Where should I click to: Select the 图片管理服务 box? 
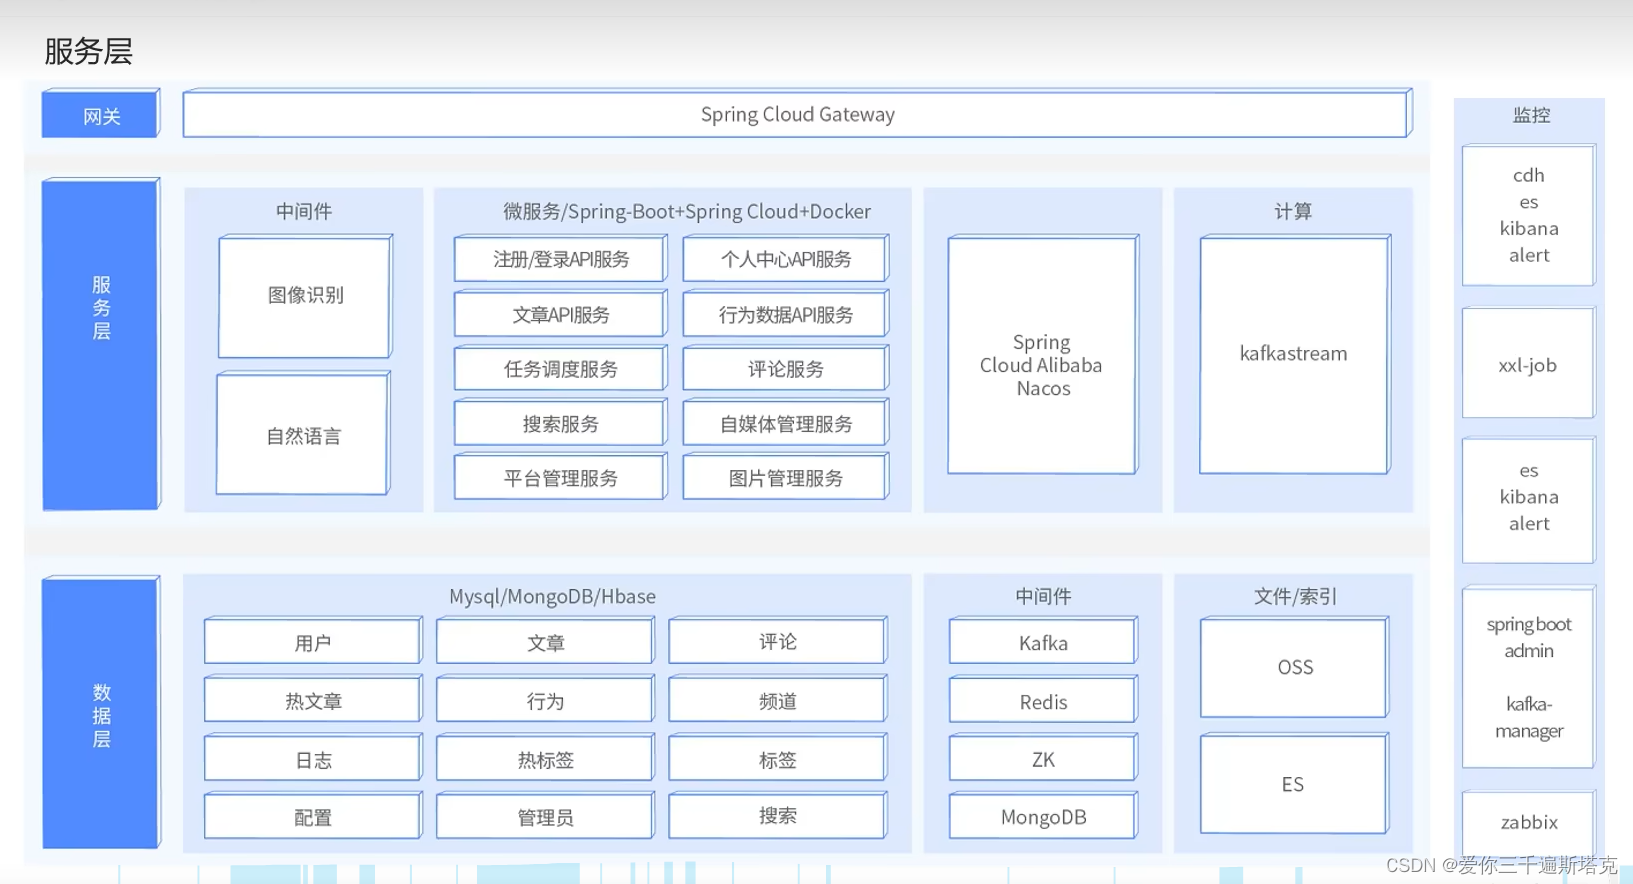[x=786, y=477]
